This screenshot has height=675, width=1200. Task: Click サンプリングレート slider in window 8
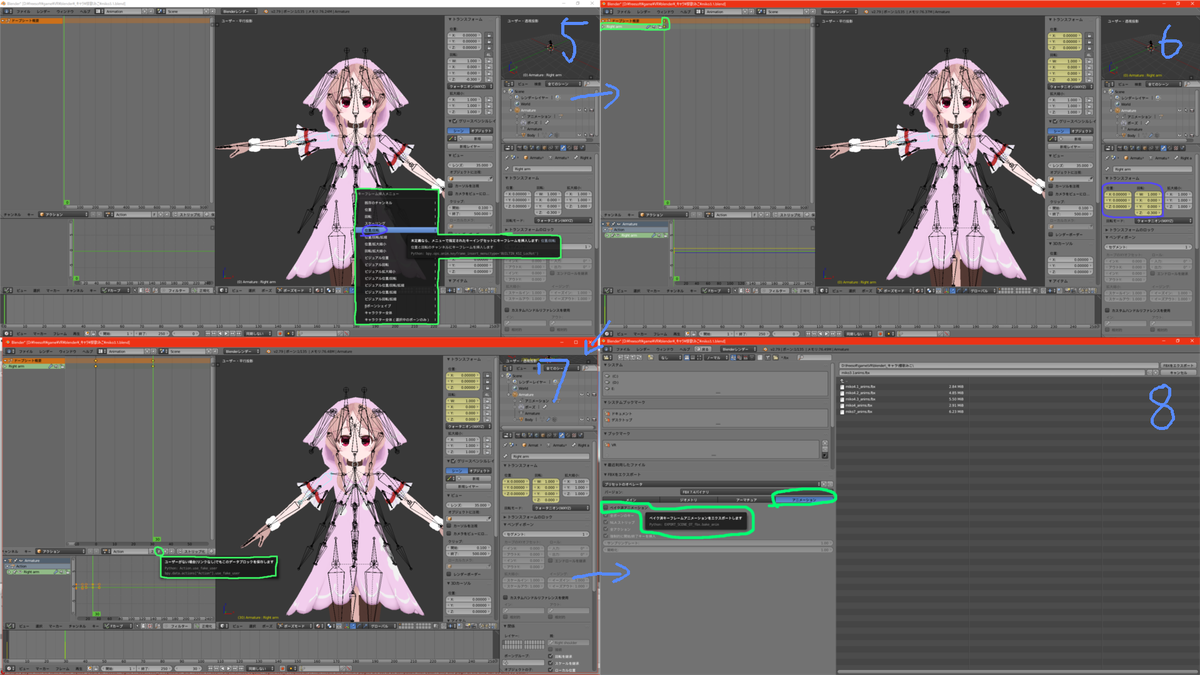click(718, 543)
